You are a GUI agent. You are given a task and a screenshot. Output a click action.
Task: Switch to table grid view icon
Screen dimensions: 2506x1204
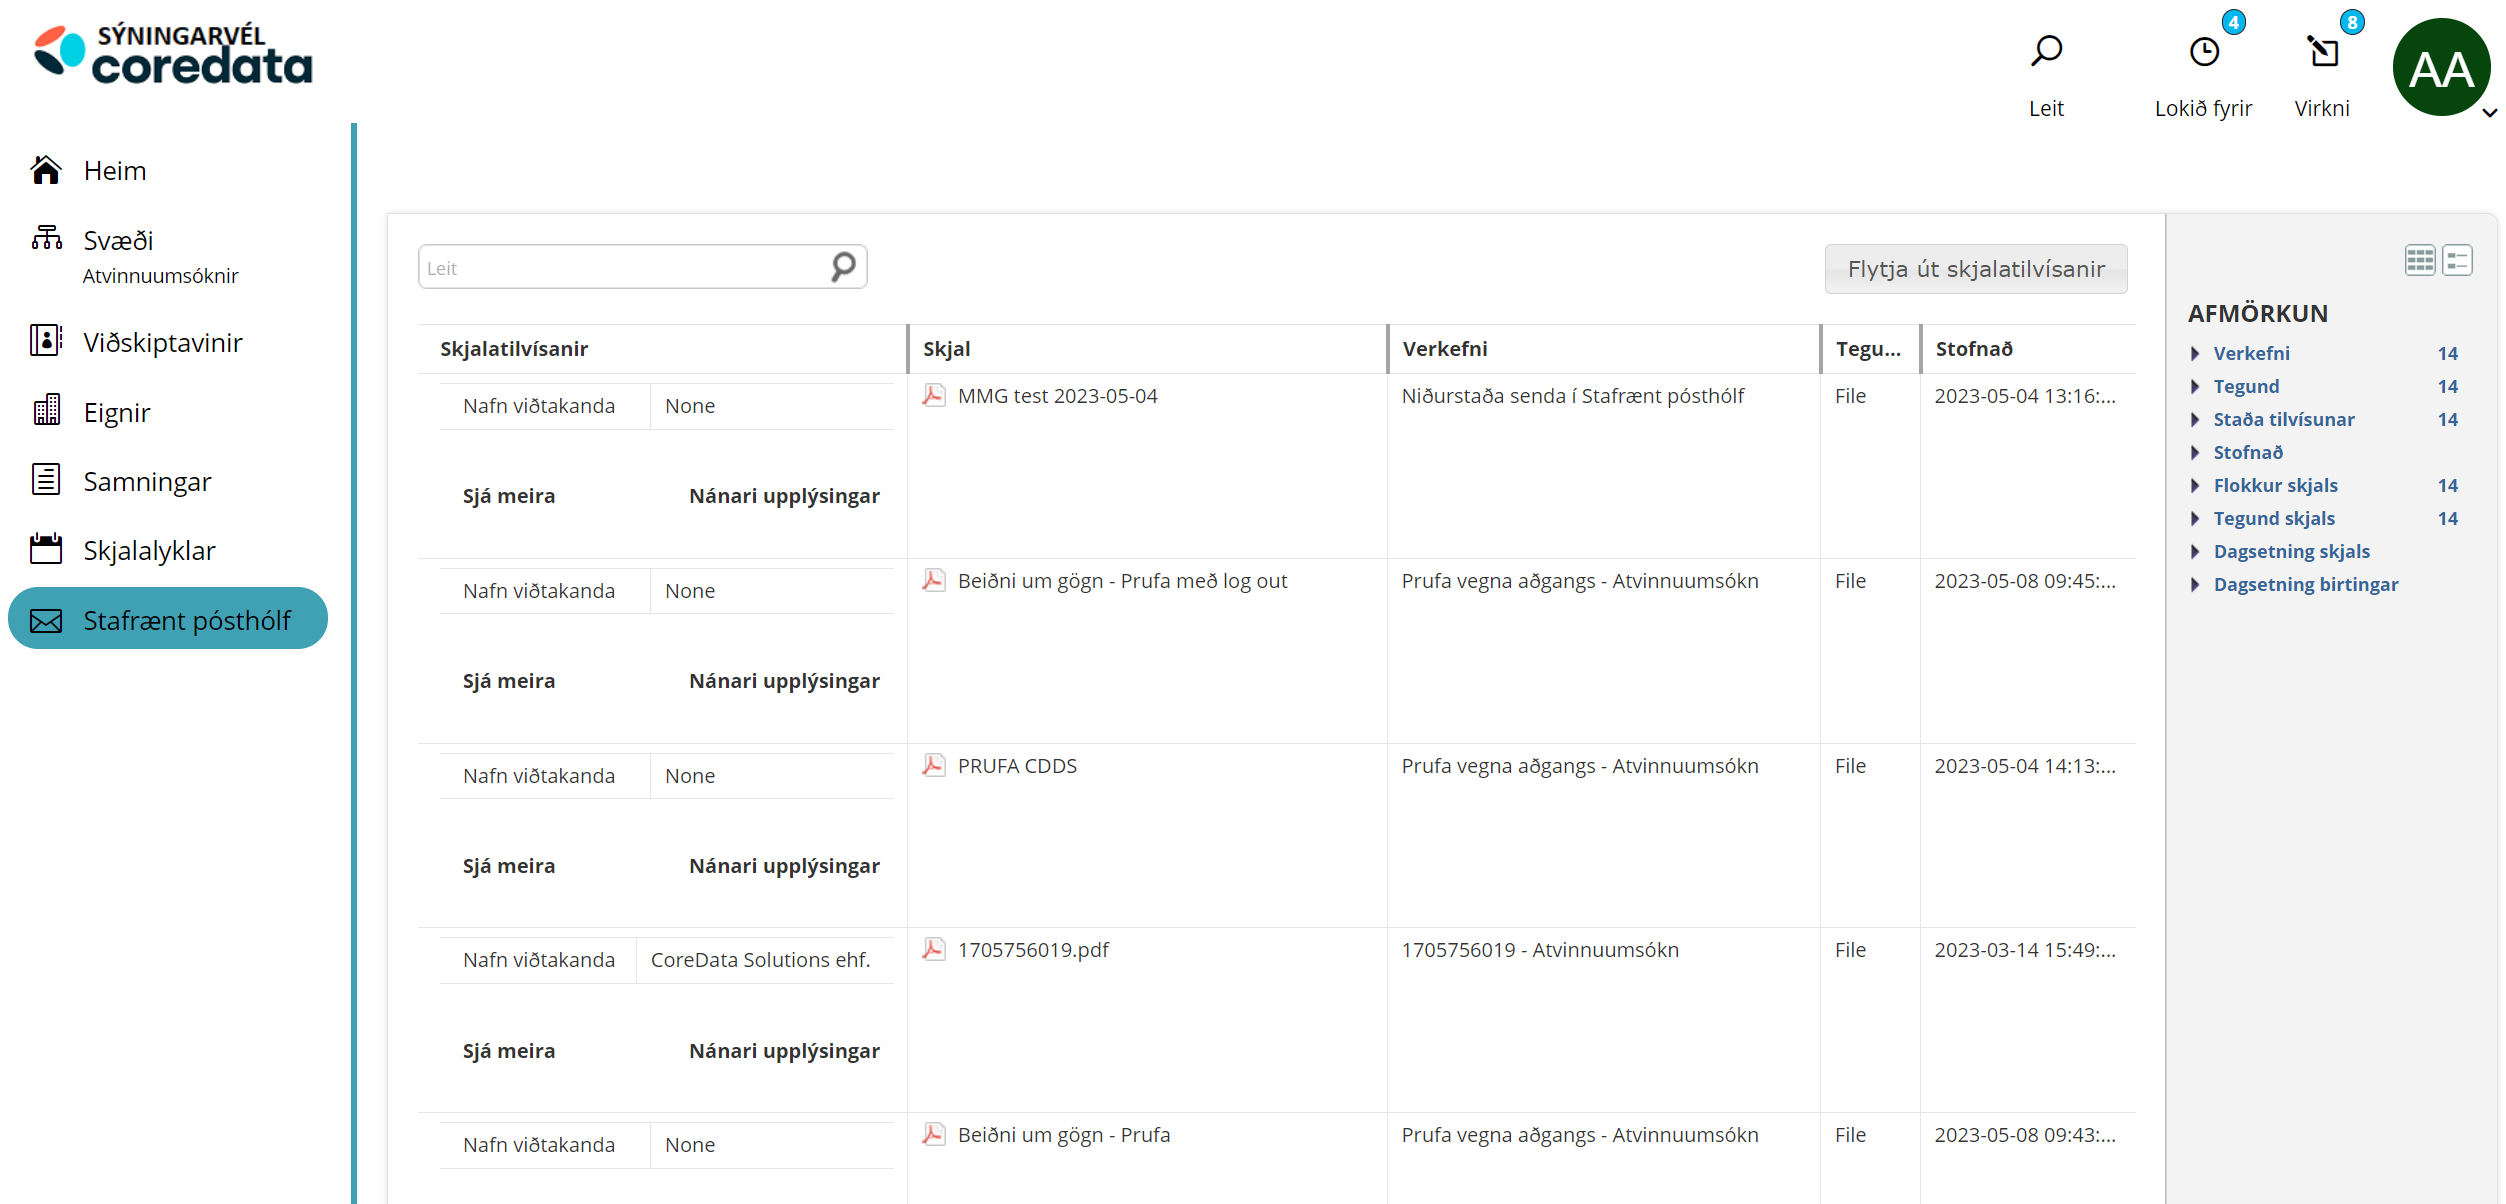pos(2420,260)
